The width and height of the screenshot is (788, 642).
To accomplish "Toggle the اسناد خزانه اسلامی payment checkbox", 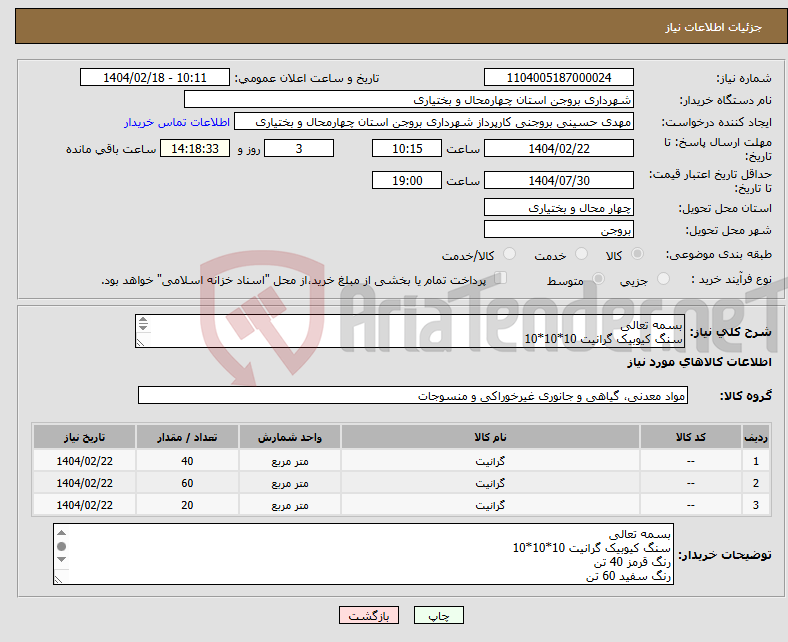I will (501, 278).
